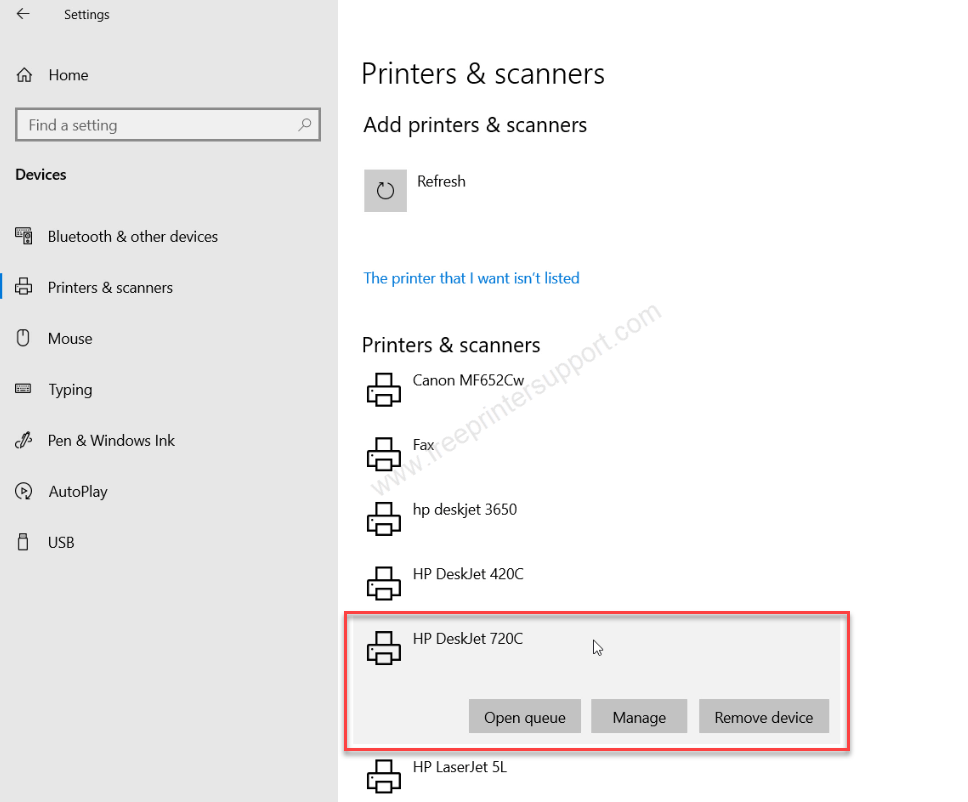Viewport: 968px width, 802px height.
Task: Open the Home settings page
Action: 69,75
